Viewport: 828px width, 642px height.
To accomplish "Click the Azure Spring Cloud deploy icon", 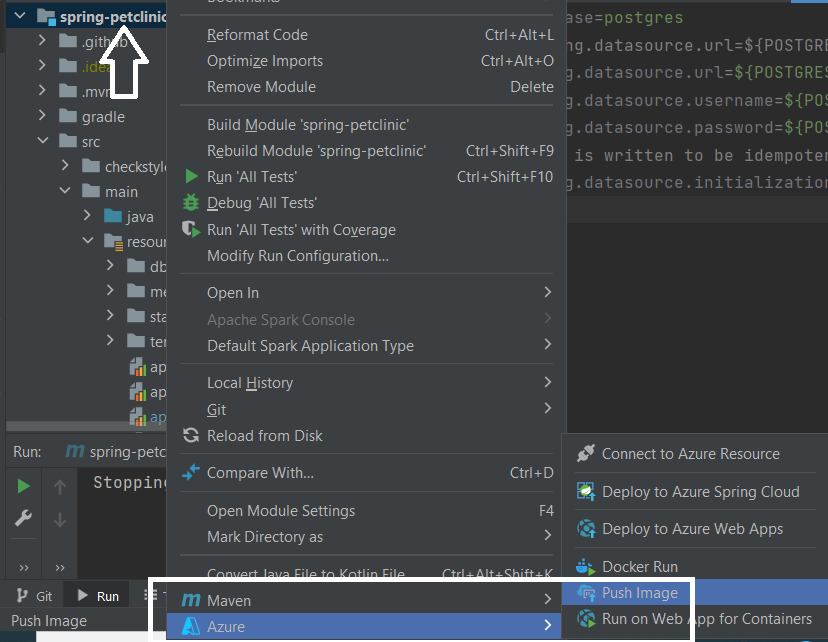I will pos(586,492).
